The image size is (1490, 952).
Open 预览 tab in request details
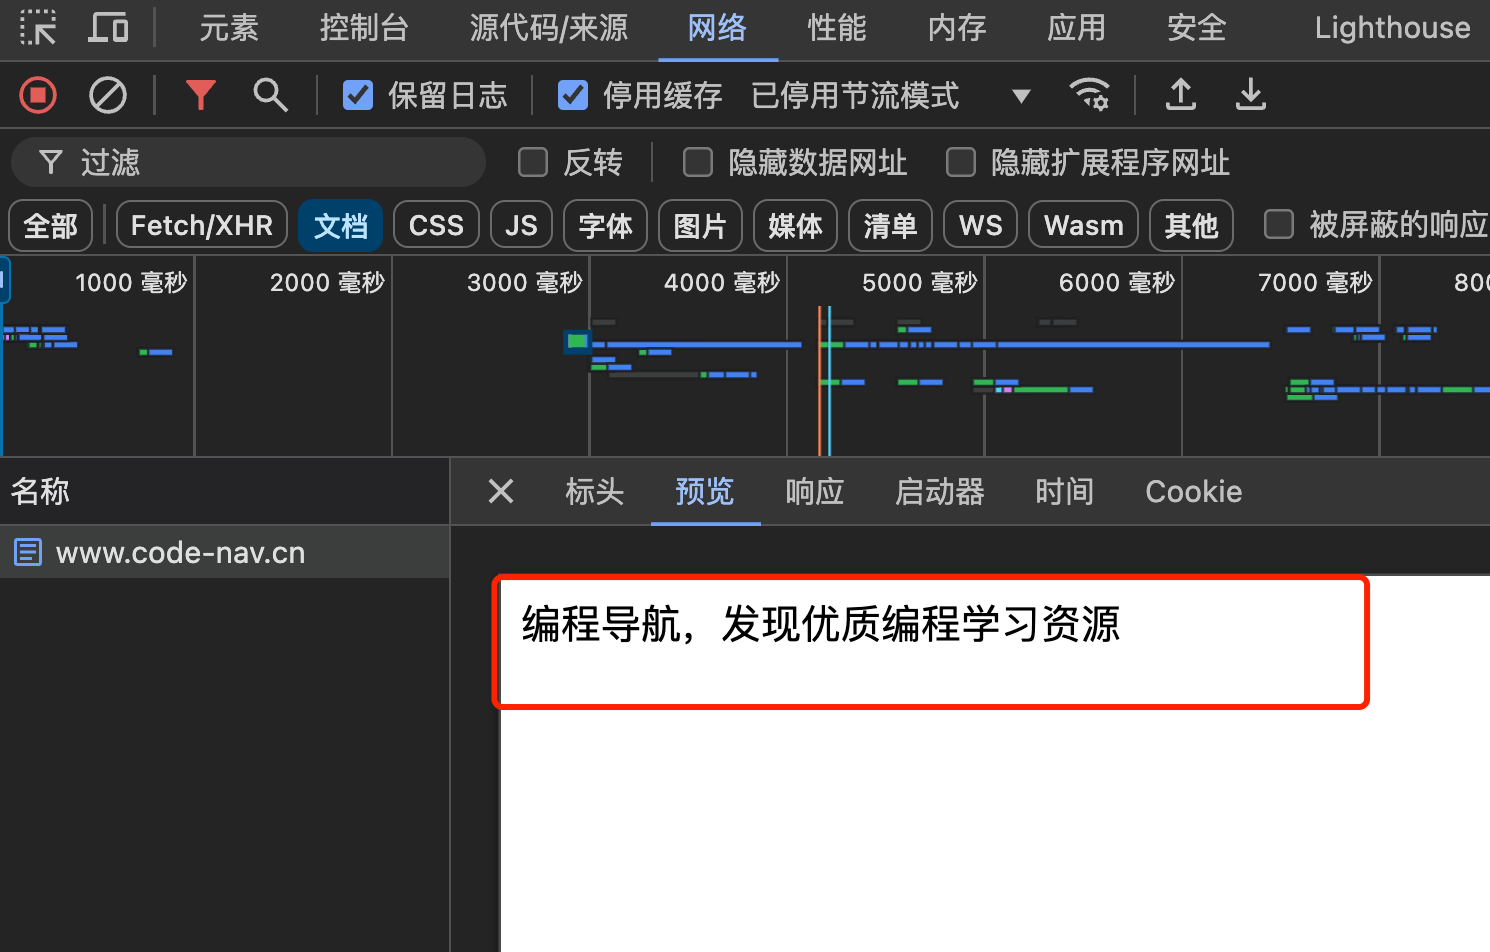pos(705,491)
